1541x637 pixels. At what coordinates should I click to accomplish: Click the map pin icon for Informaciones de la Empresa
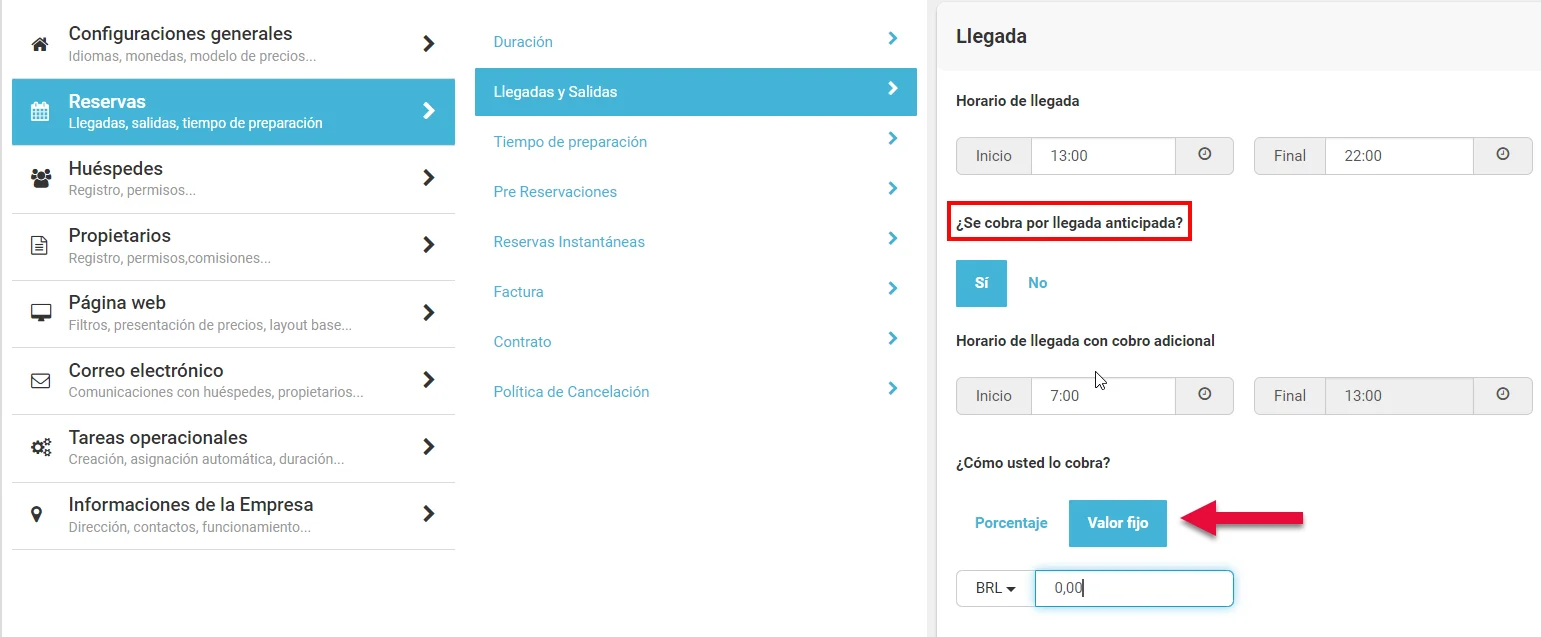click(x=38, y=514)
